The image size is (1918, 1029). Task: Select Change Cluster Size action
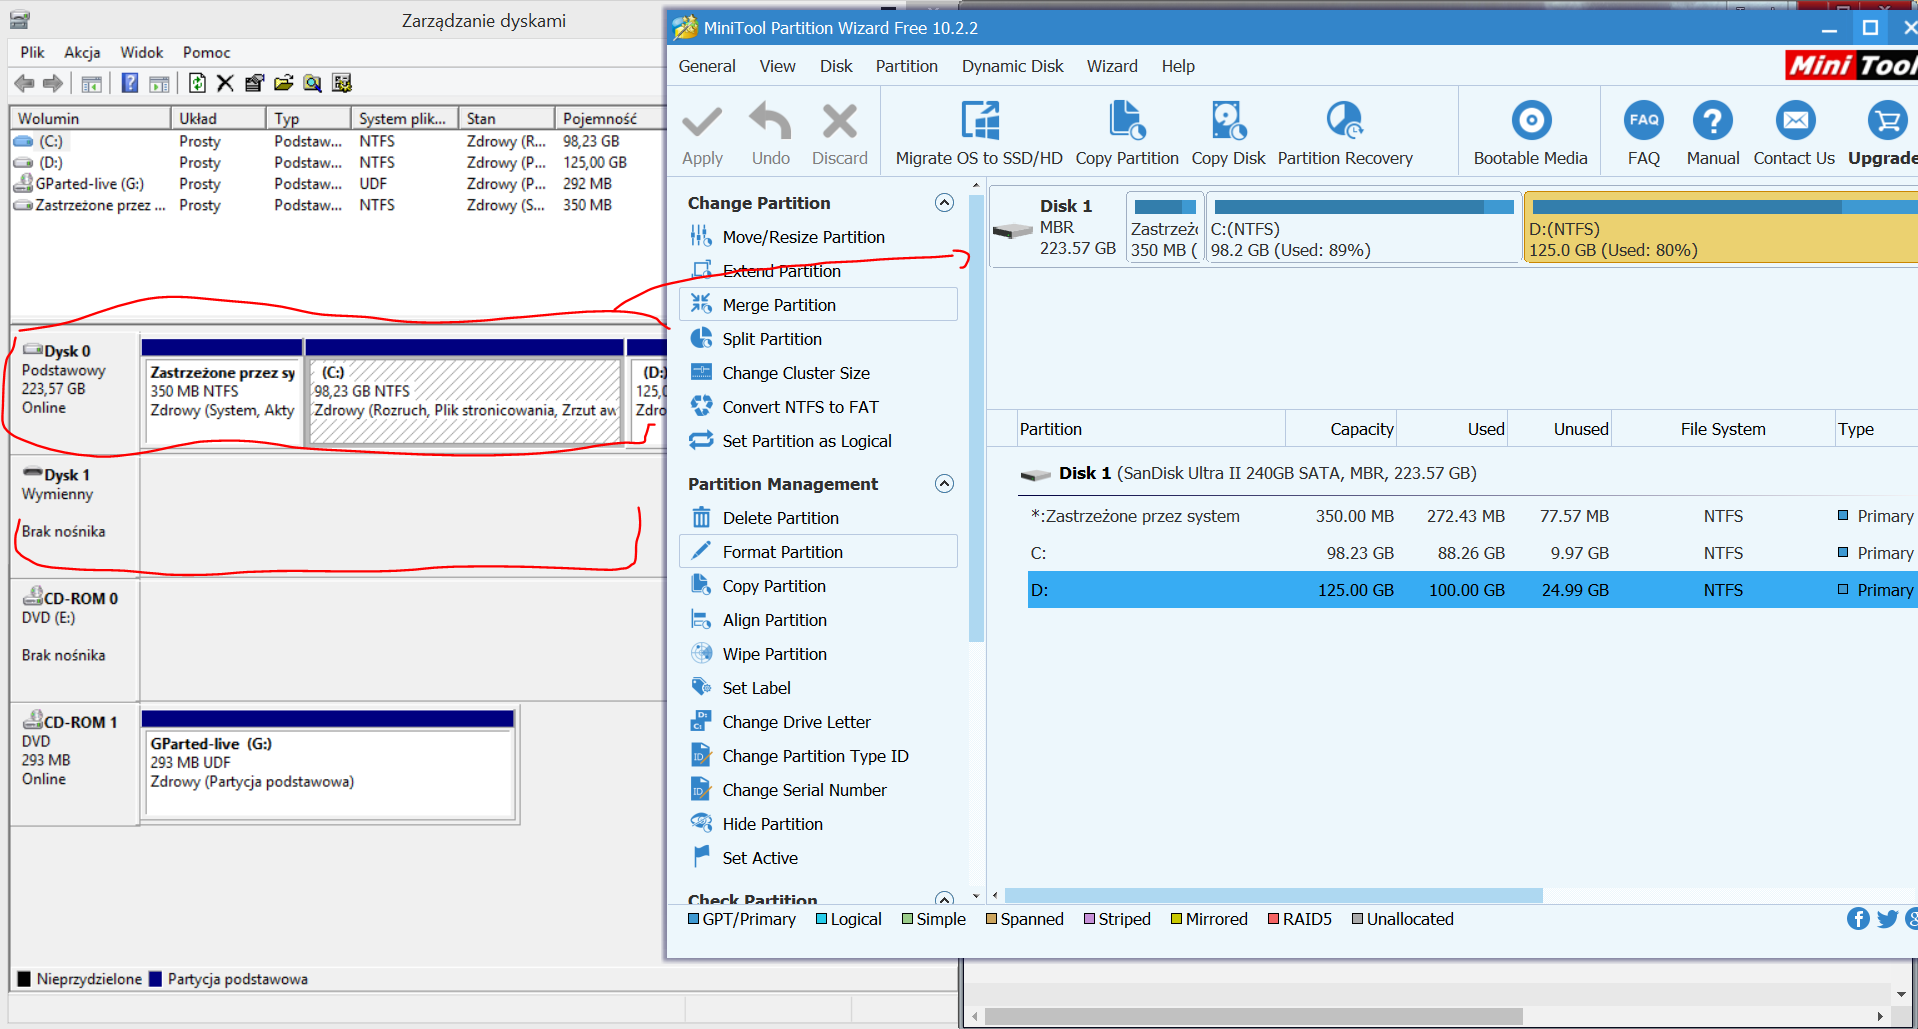pos(796,373)
